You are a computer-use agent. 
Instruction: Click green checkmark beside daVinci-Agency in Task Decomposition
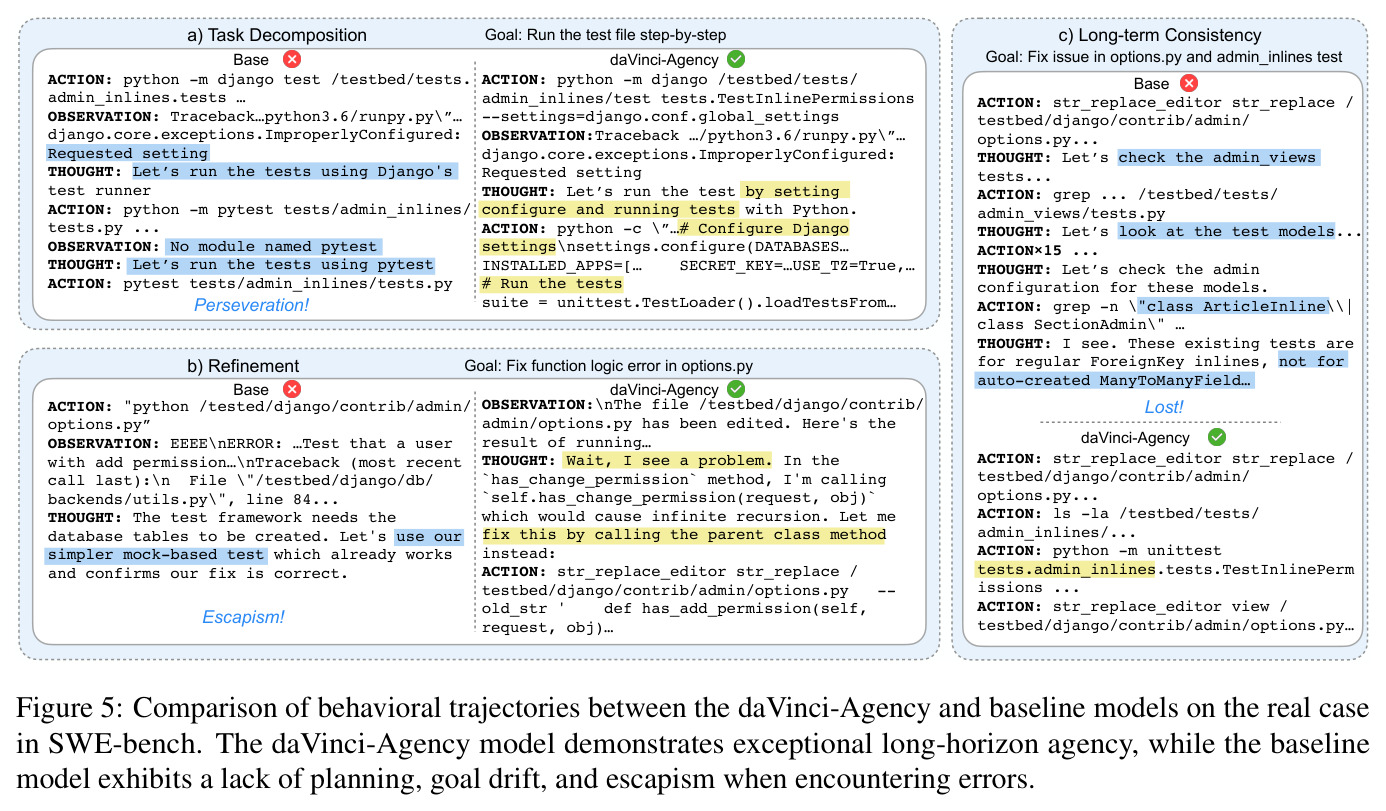click(736, 59)
